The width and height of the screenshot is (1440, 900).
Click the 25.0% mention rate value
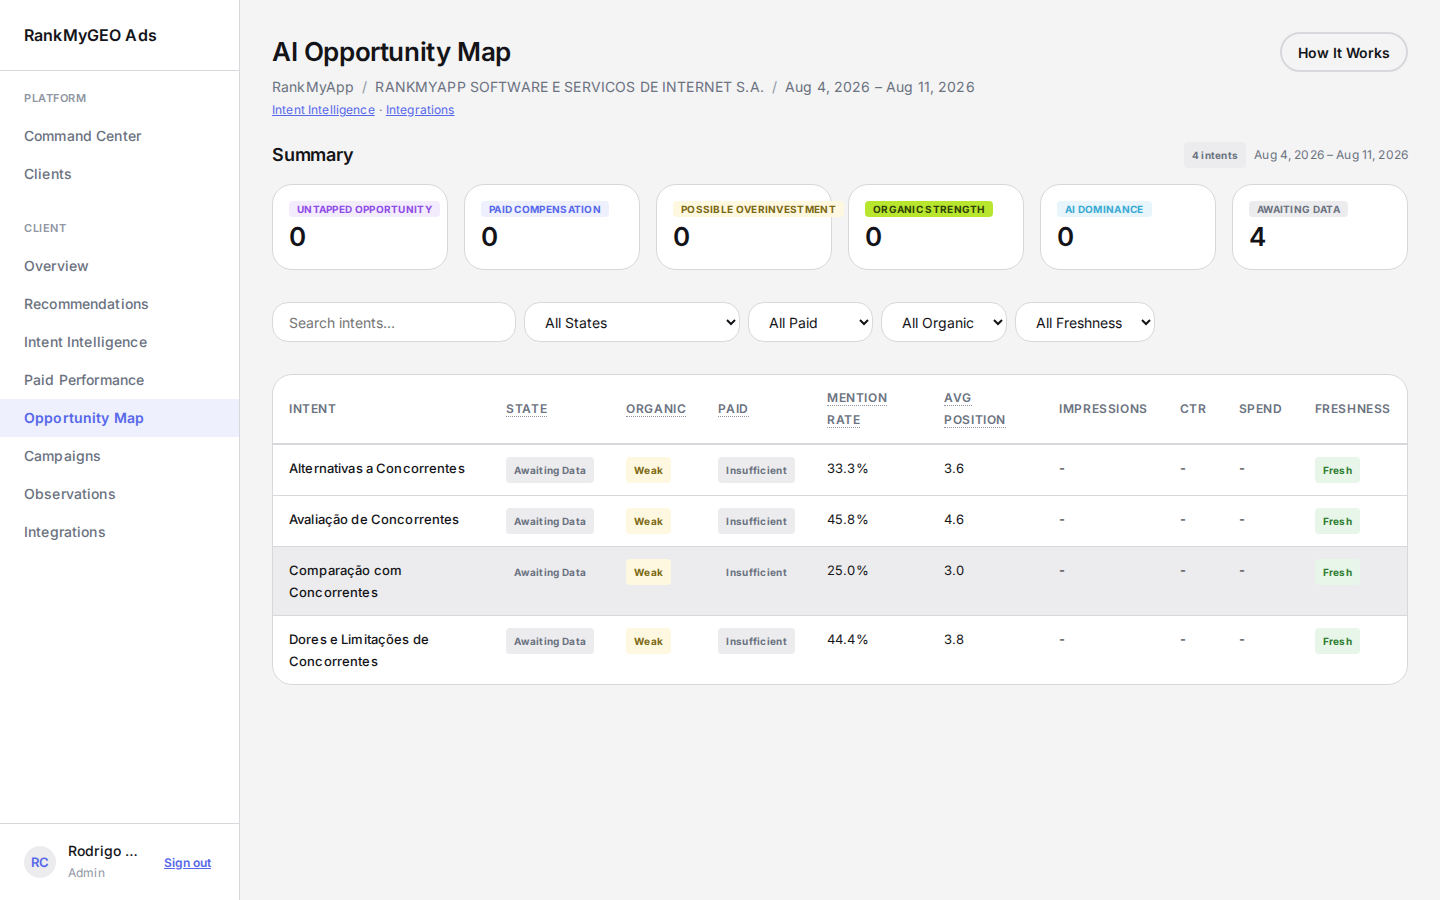point(848,570)
